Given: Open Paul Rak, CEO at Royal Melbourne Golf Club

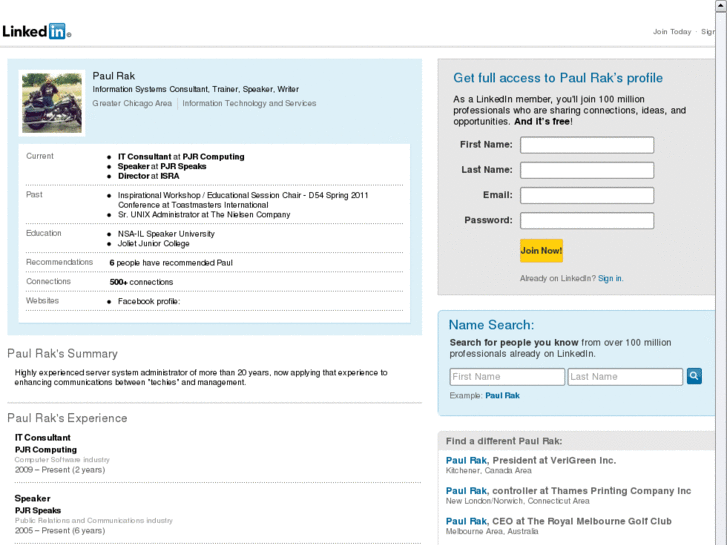Looking at the screenshot, I should click(x=559, y=521).
